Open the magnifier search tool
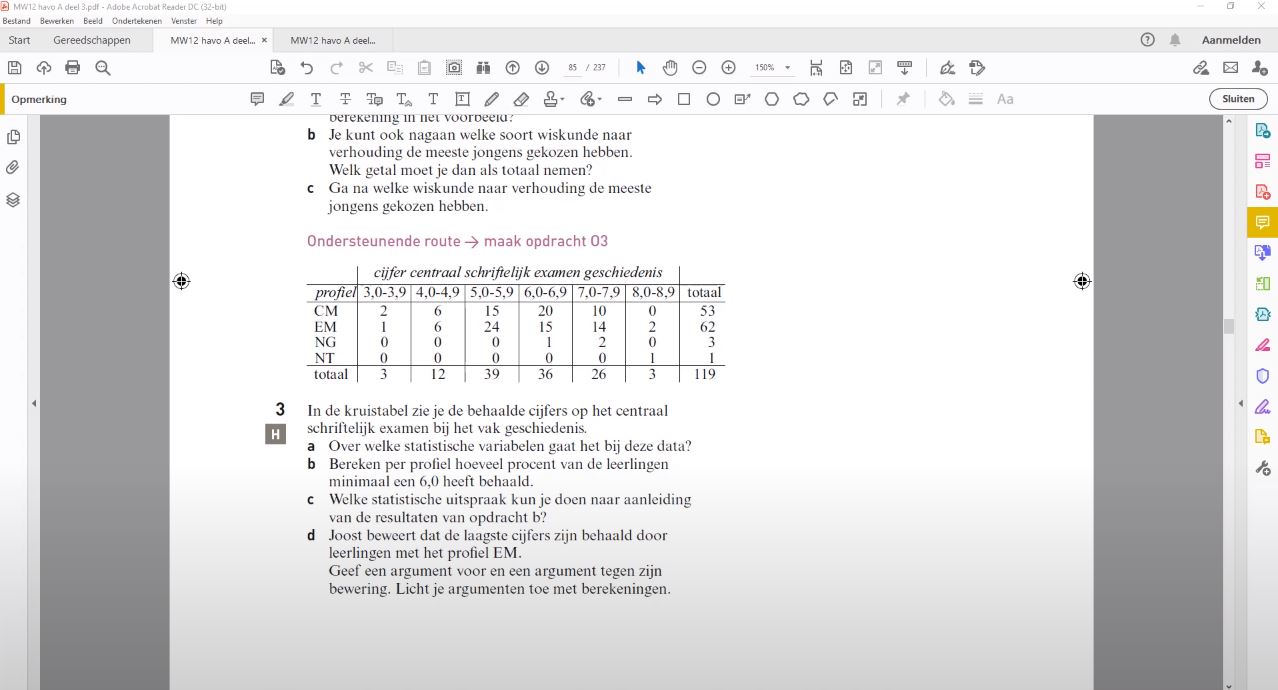The height and width of the screenshot is (690, 1278). pyautogui.click(x=103, y=68)
